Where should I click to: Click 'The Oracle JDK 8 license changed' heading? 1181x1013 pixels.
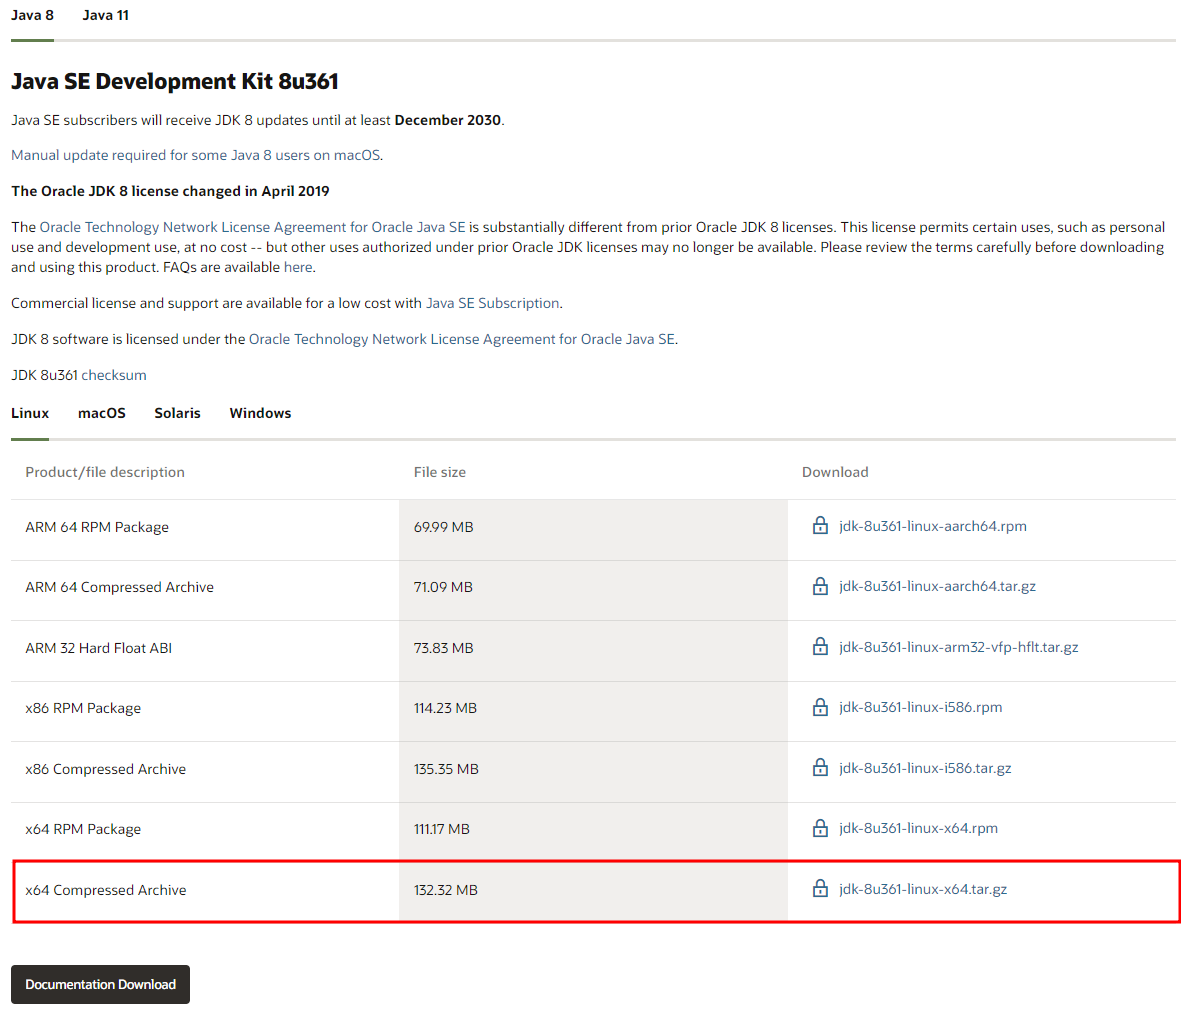(170, 191)
